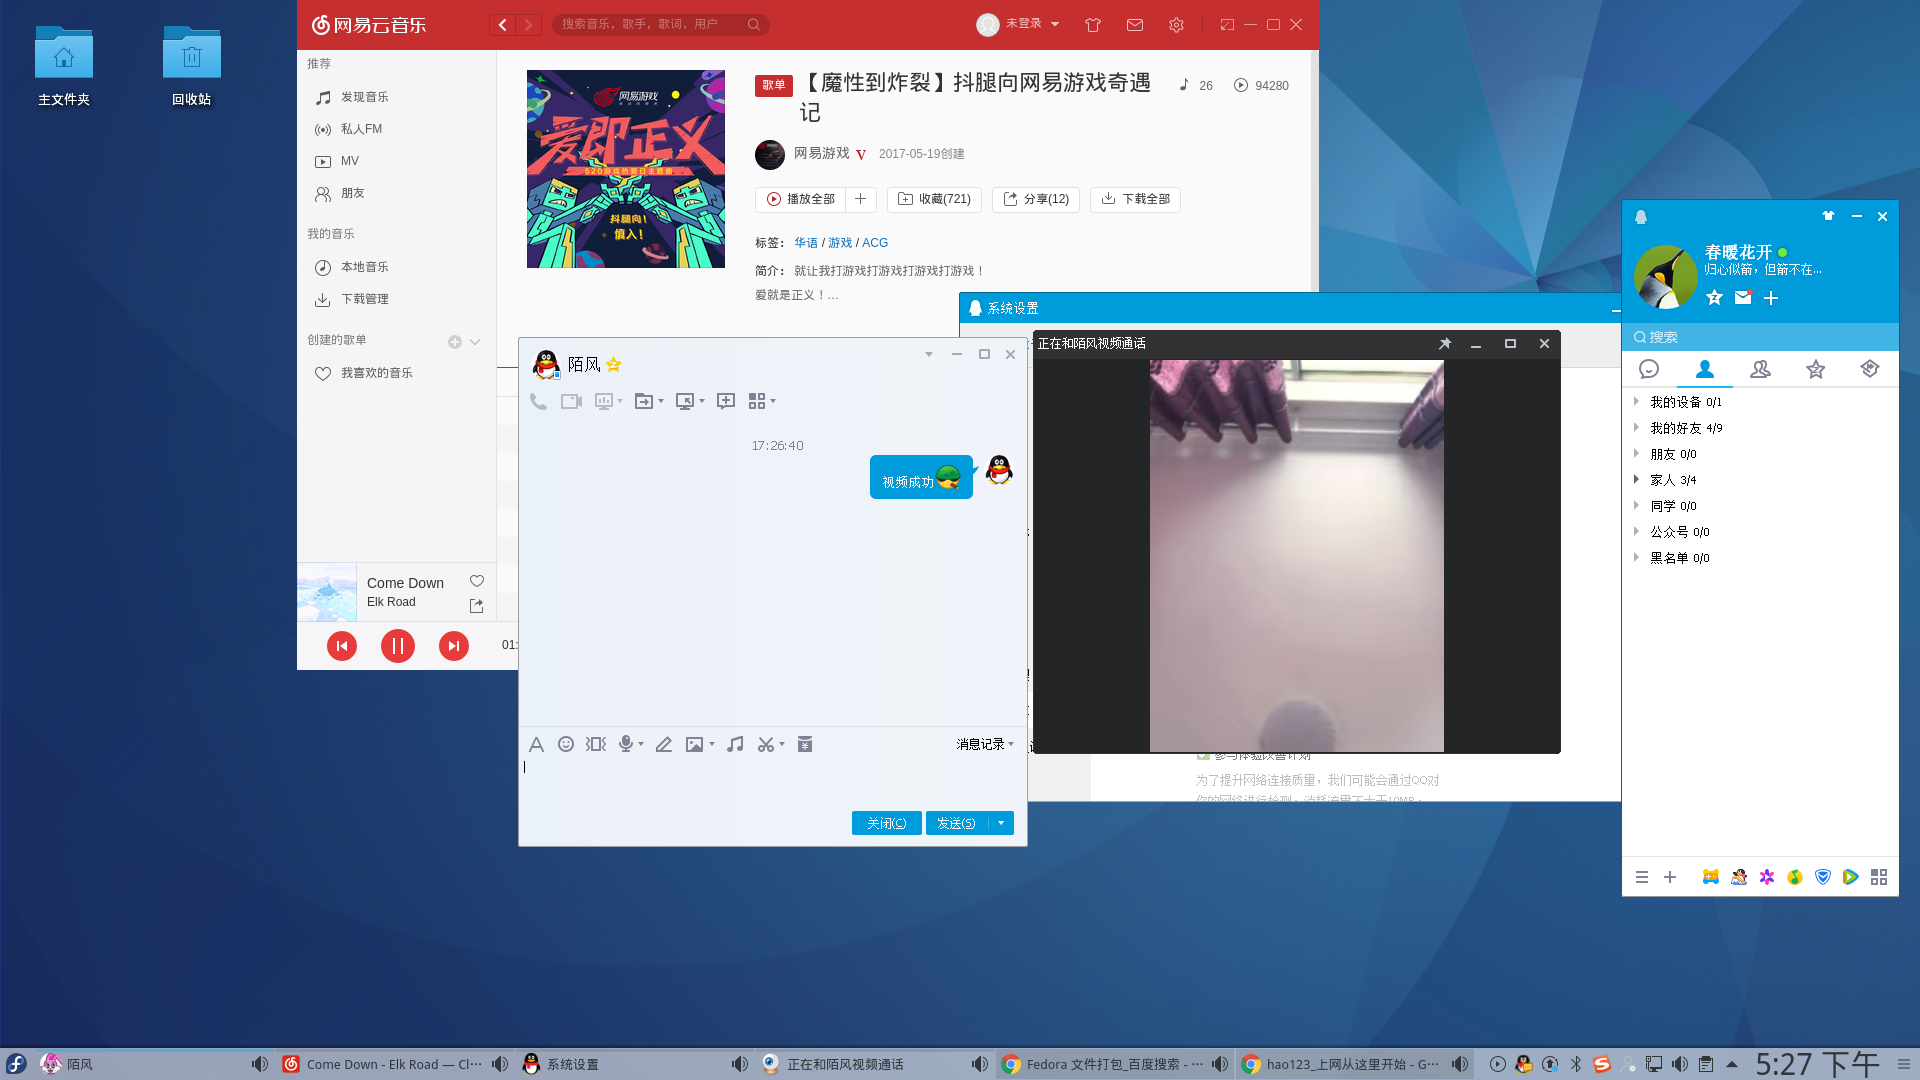Click the emoji face icon in chat toolbar
This screenshot has width=1920, height=1080.
(x=566, y=744)
